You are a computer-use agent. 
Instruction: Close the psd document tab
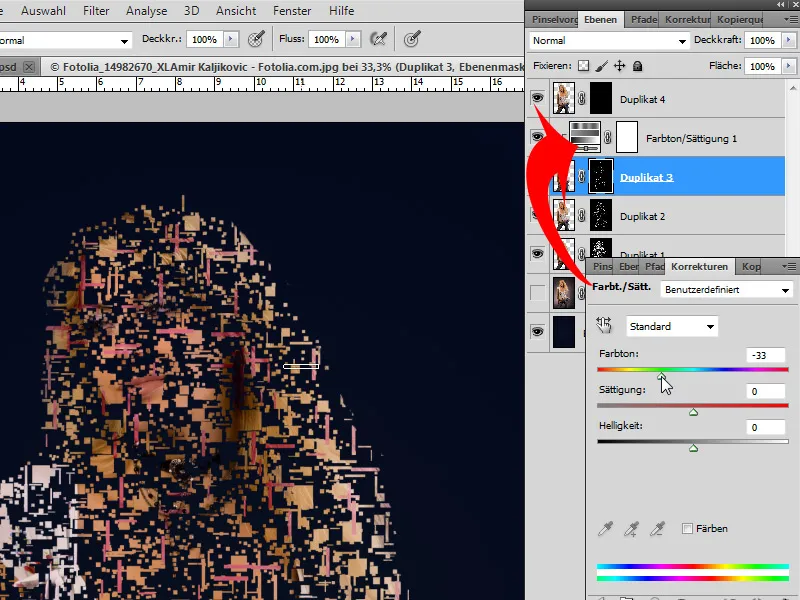[x=30, y=67]
